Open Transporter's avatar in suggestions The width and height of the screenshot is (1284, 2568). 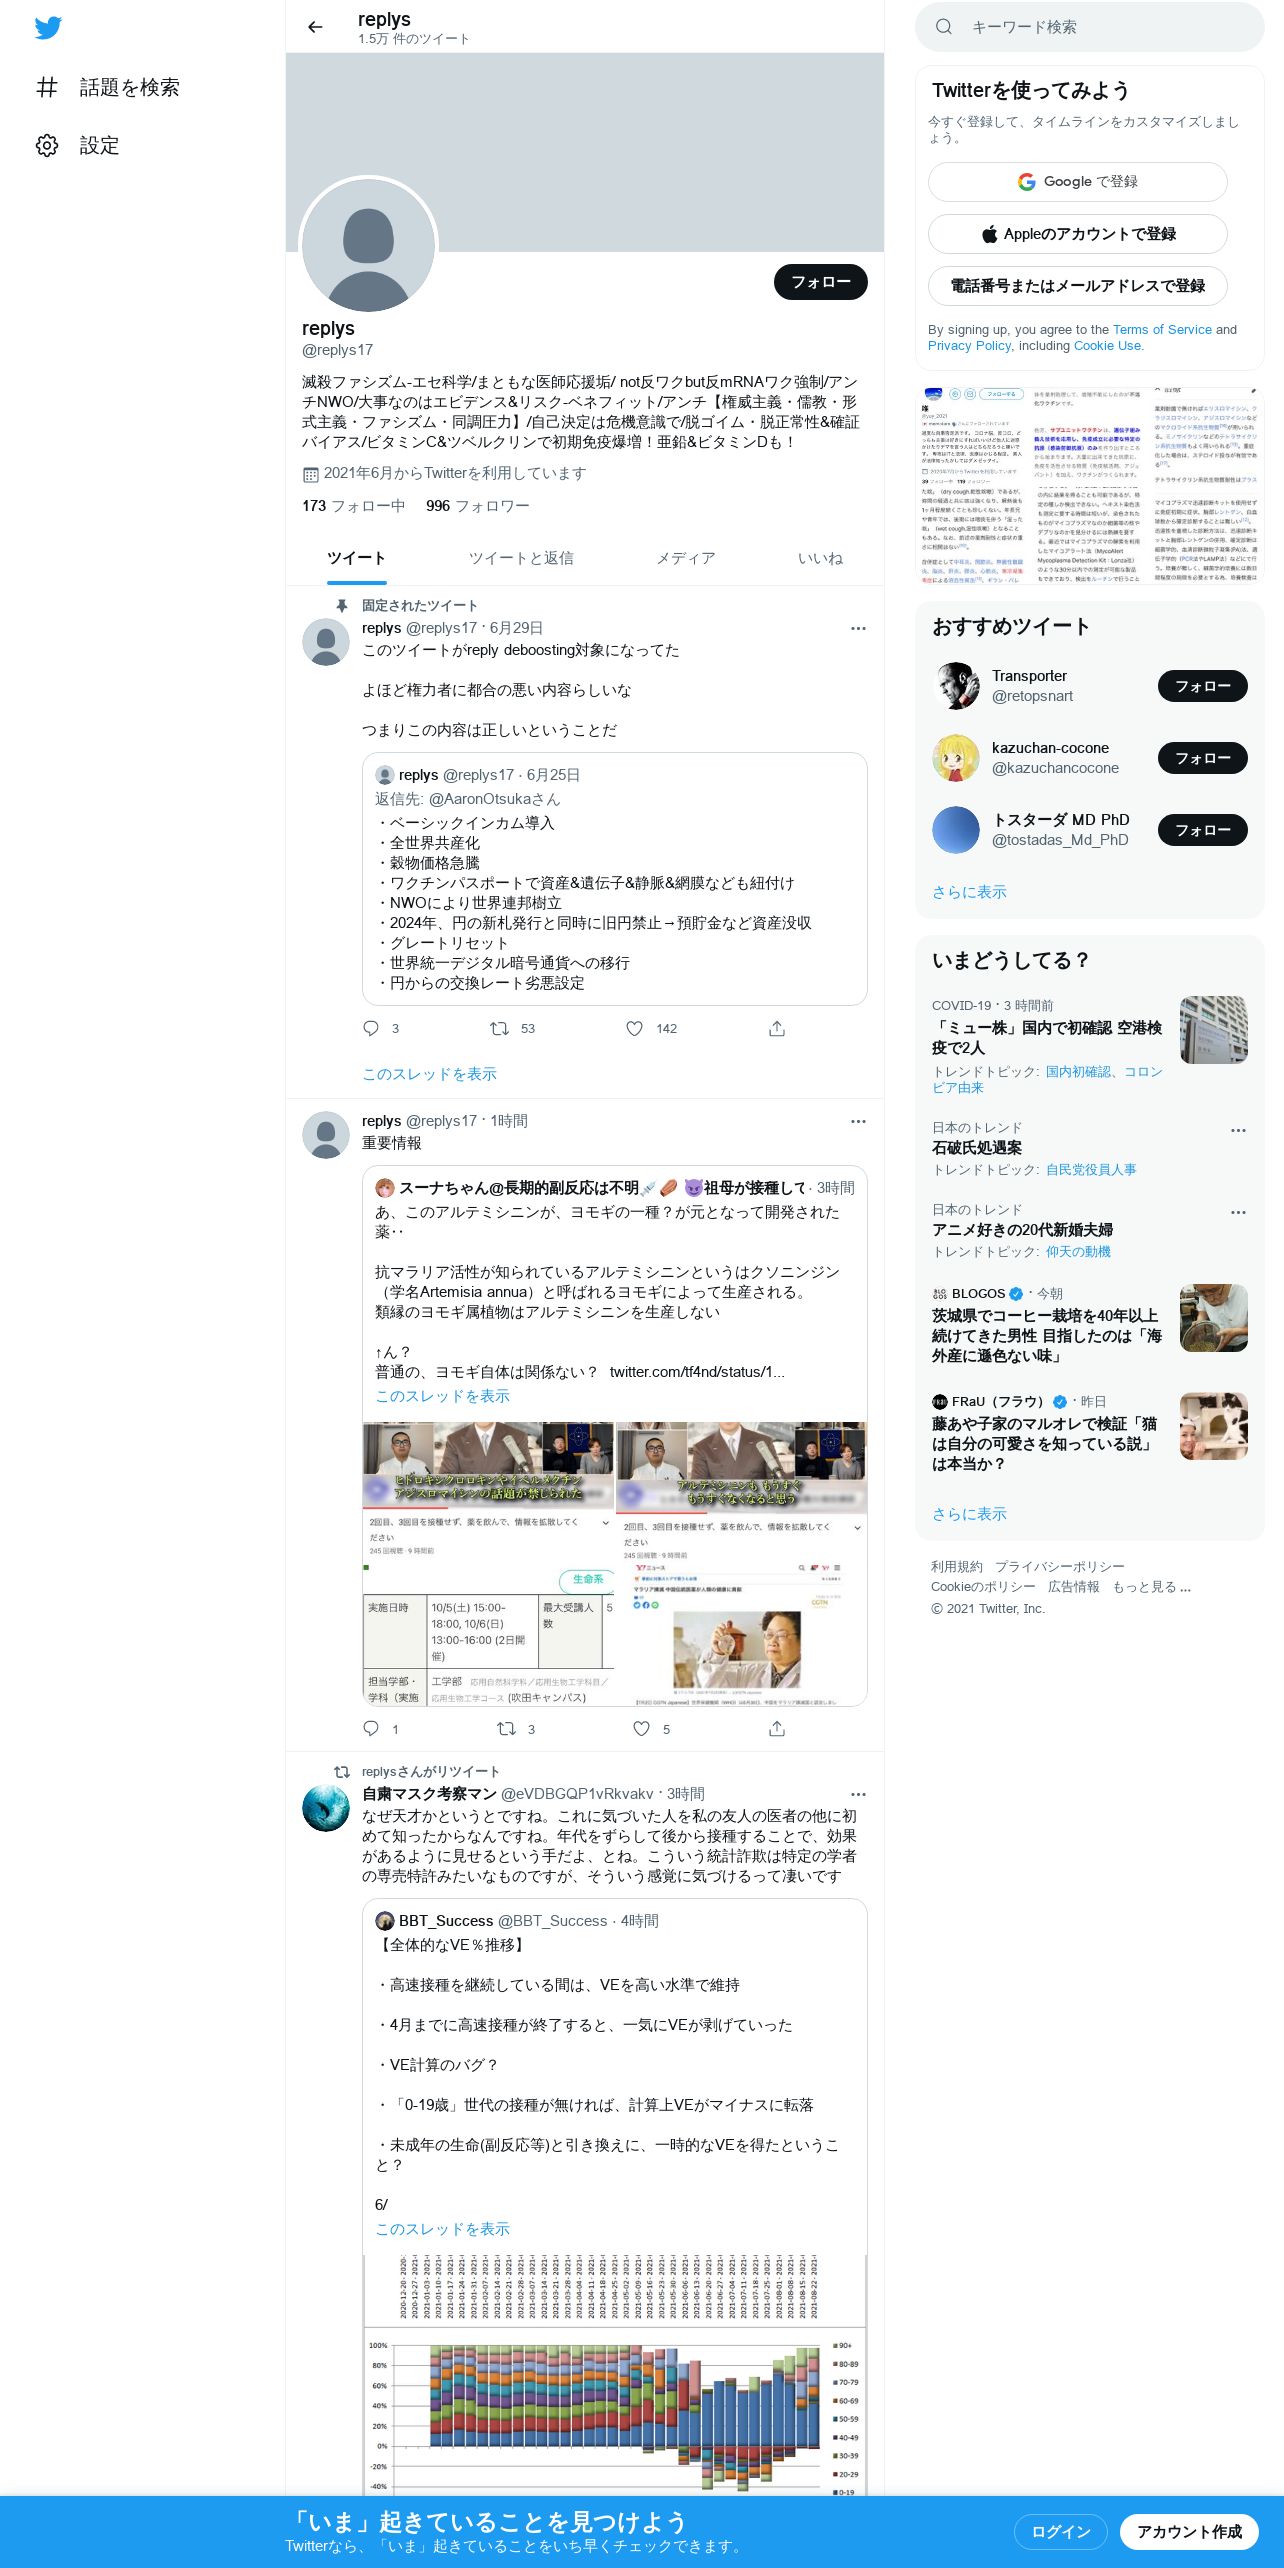tap(956, 686)
